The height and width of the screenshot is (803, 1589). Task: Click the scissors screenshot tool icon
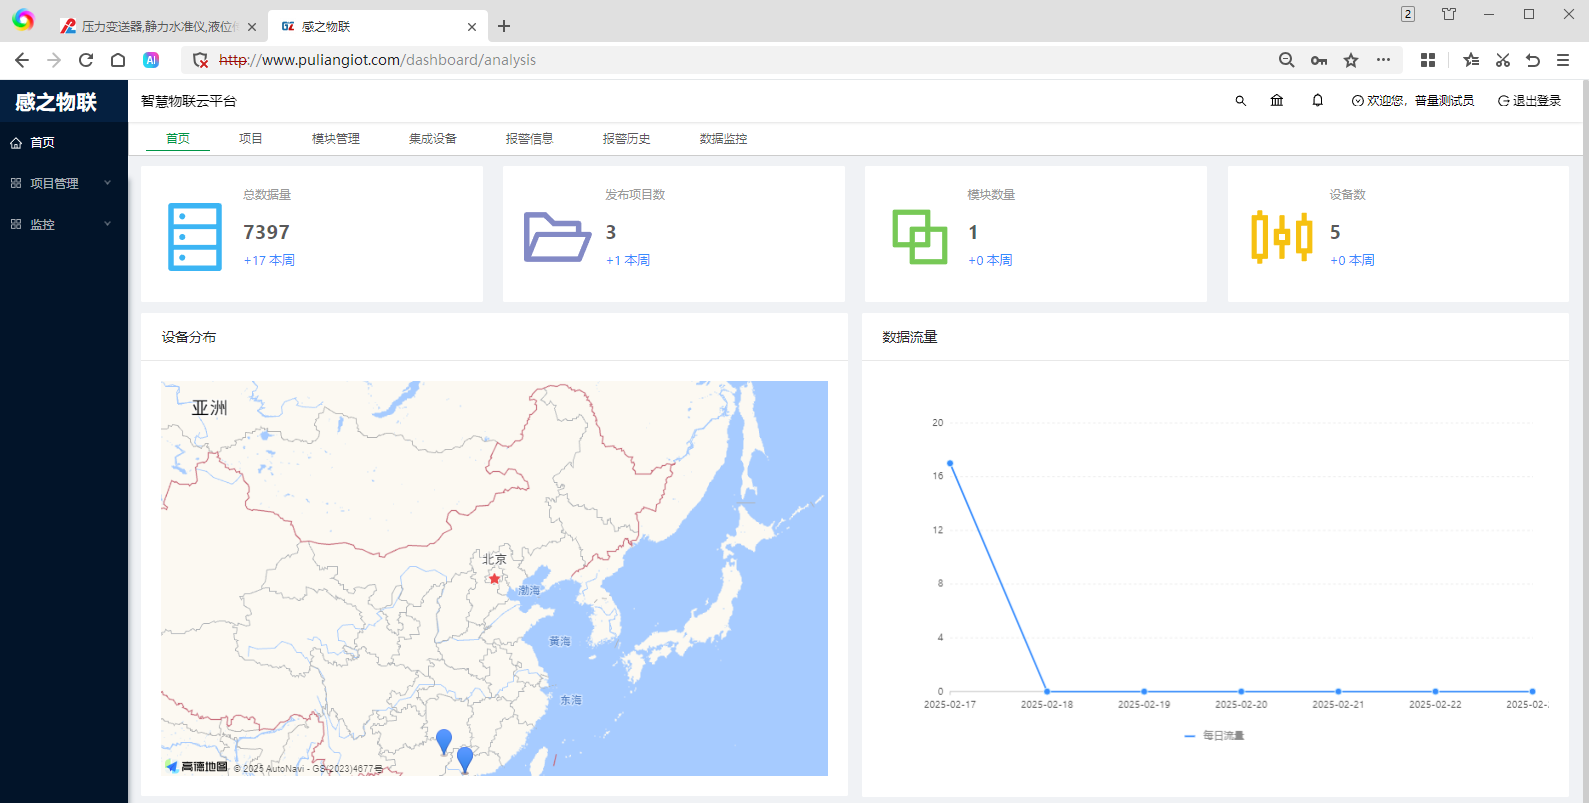pyautogui.click(x=1502, y=60)
